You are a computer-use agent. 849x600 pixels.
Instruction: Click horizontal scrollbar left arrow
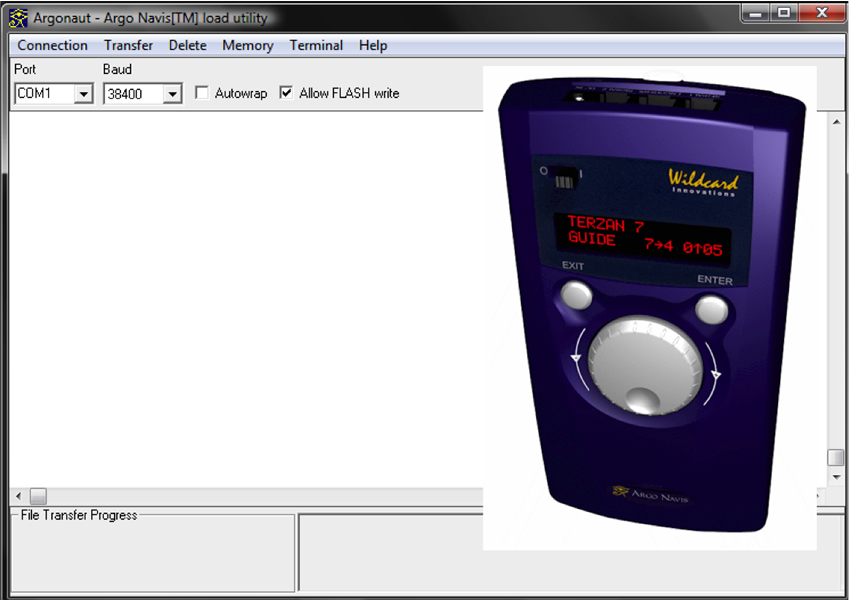(x=18, y=495)
